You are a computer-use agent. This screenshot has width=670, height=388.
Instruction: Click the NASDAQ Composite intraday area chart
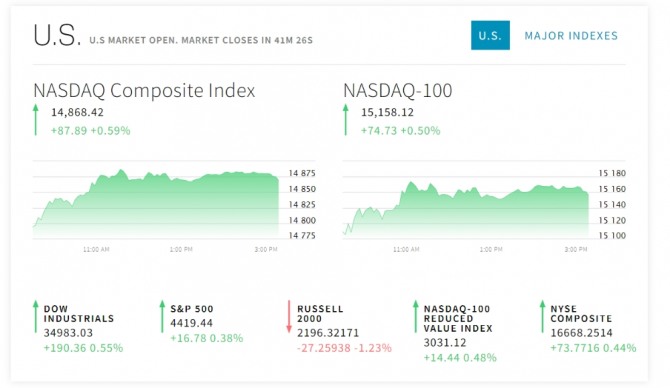point(156,204)
